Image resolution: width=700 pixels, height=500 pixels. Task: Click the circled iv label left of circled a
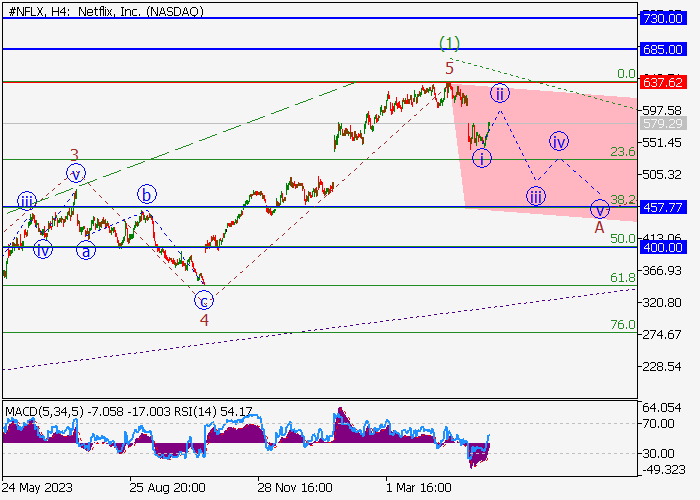[x=43, y=250]
